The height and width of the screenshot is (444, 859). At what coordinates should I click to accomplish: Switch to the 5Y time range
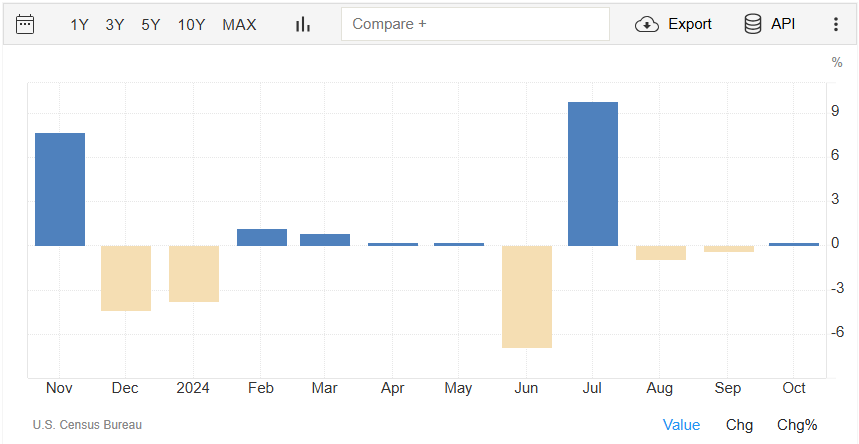151,24
